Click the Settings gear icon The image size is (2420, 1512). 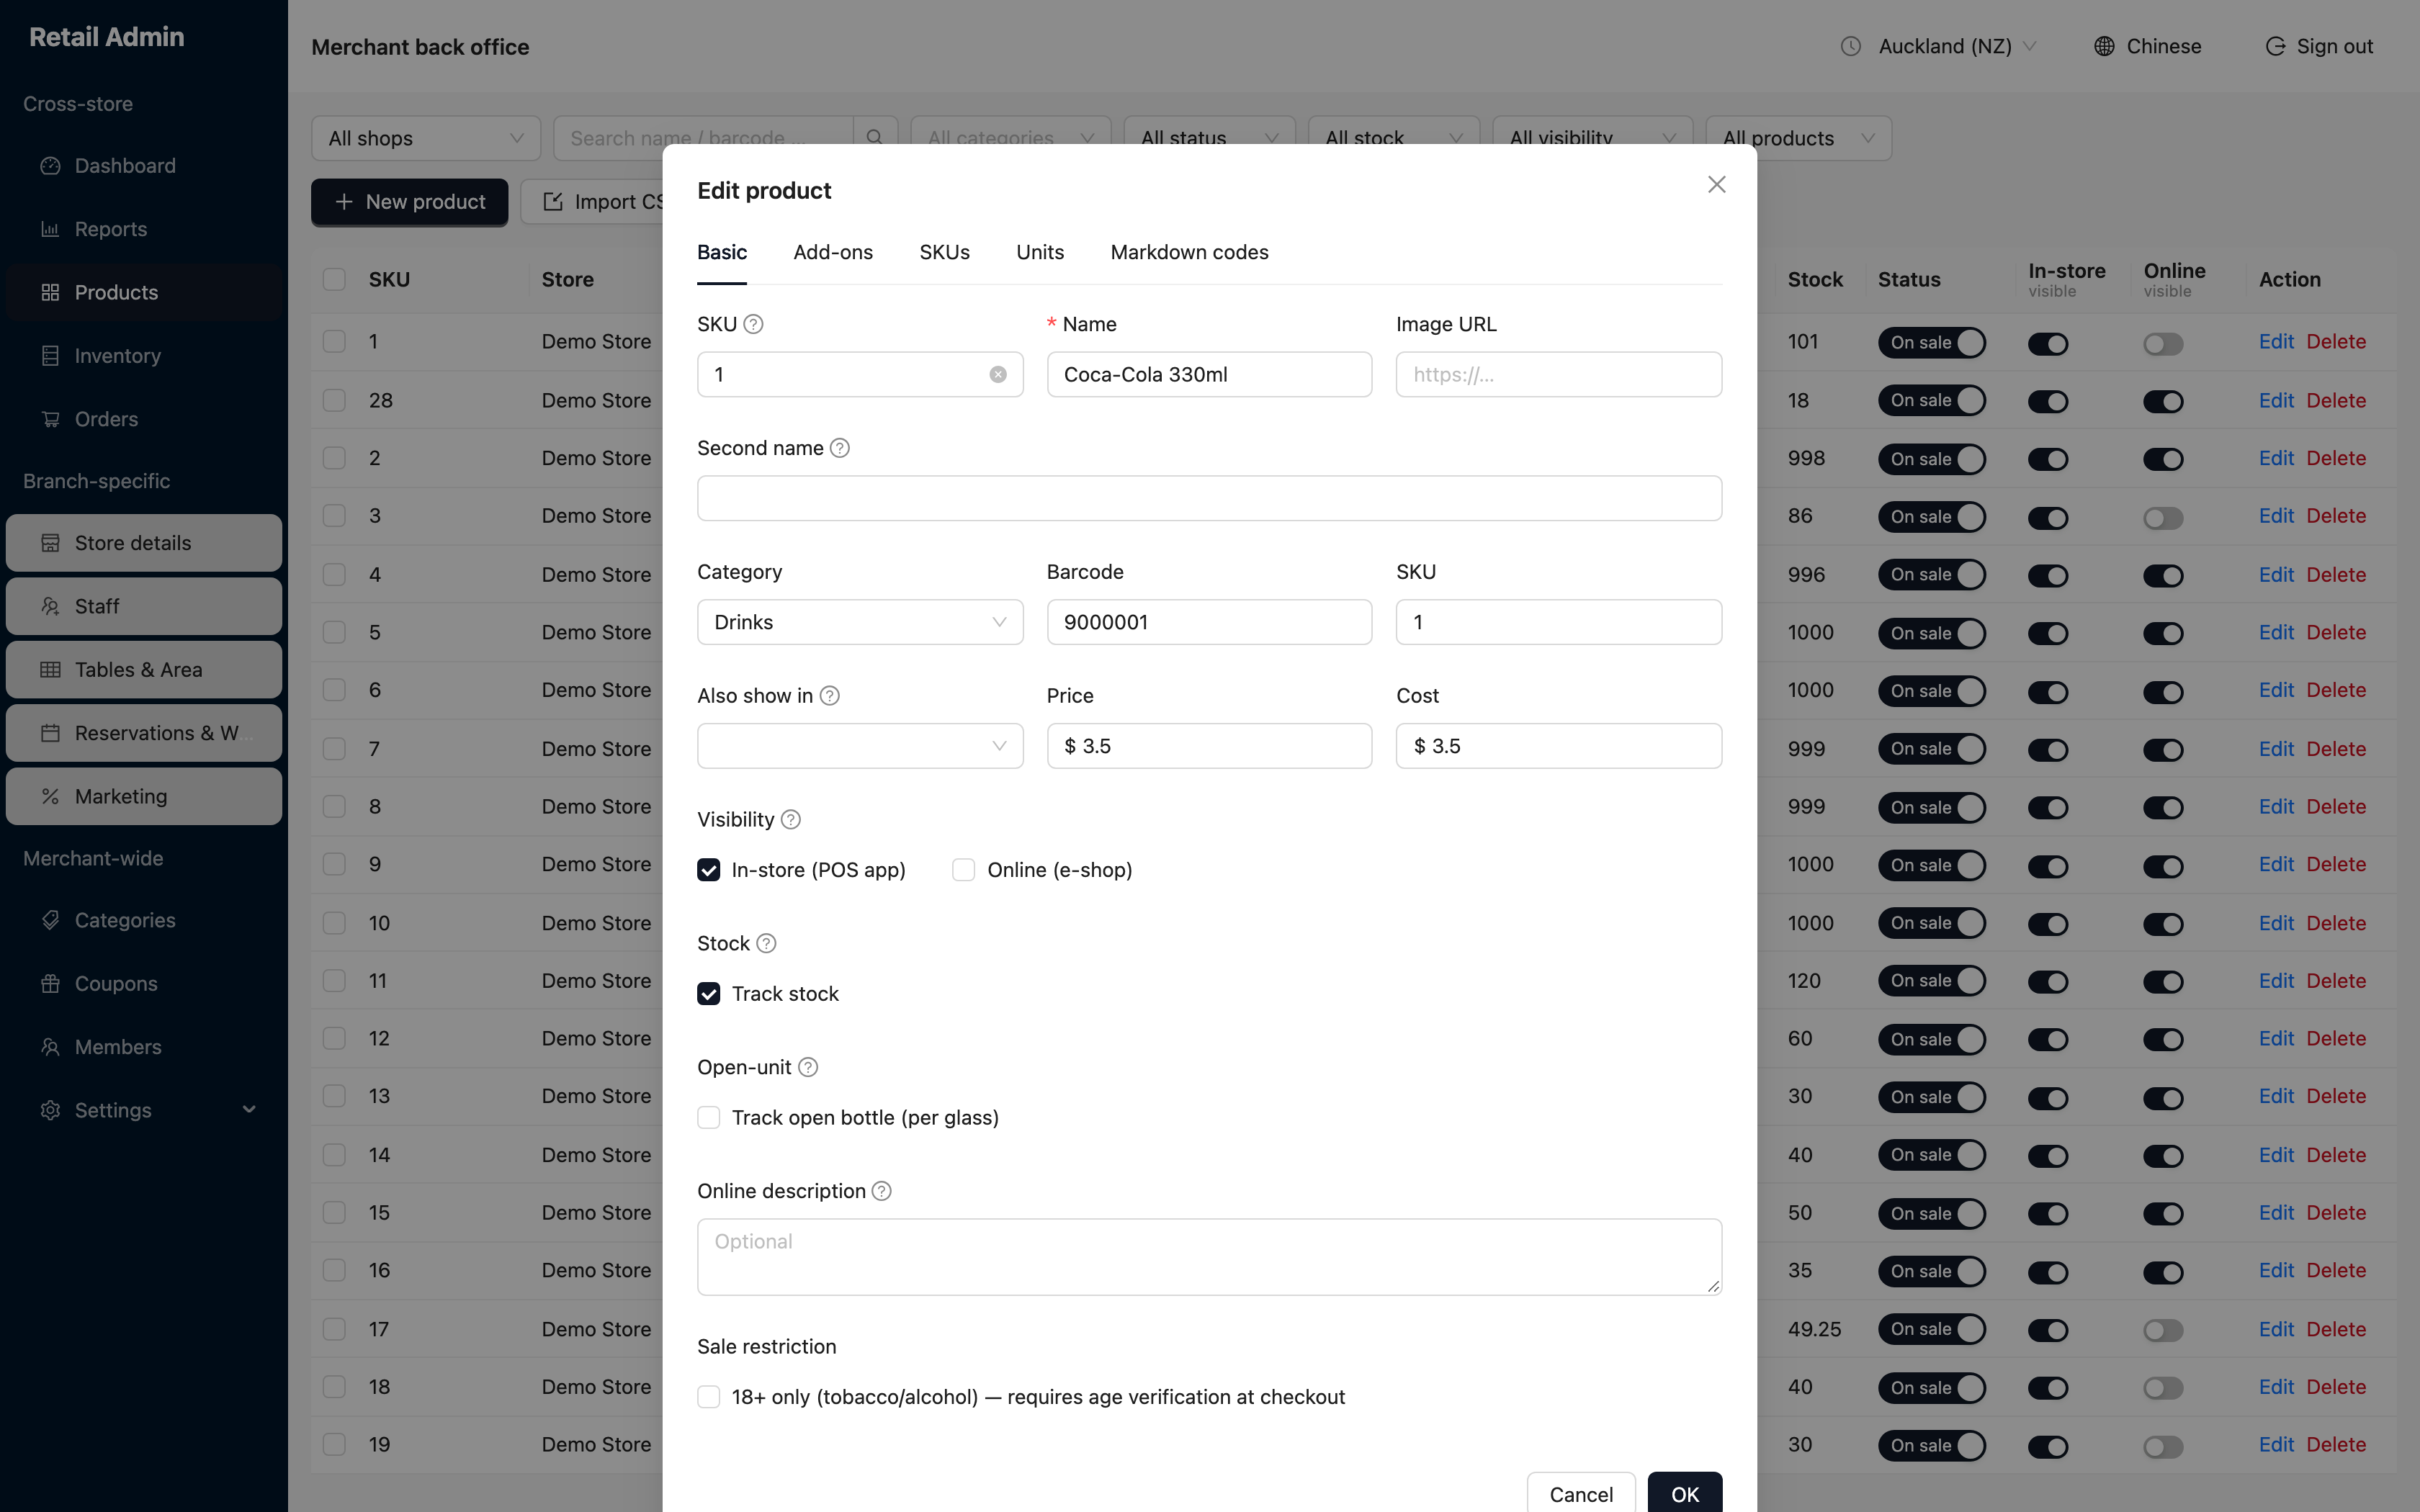coord(50,1110)
